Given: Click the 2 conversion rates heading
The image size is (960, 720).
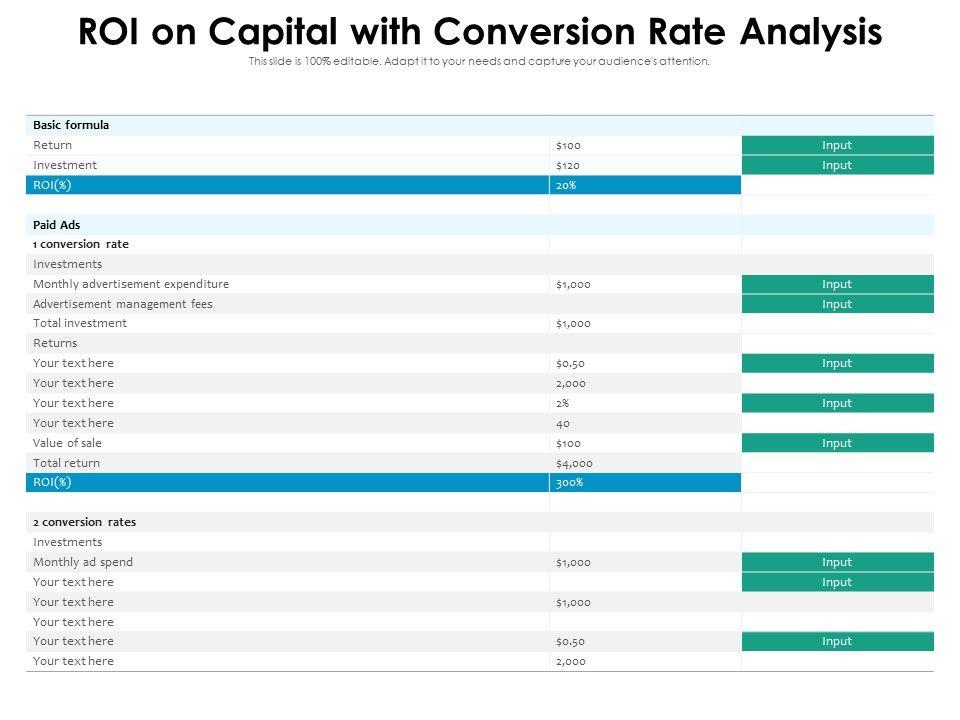Looking at the screenshot, I should click(84, 522).
